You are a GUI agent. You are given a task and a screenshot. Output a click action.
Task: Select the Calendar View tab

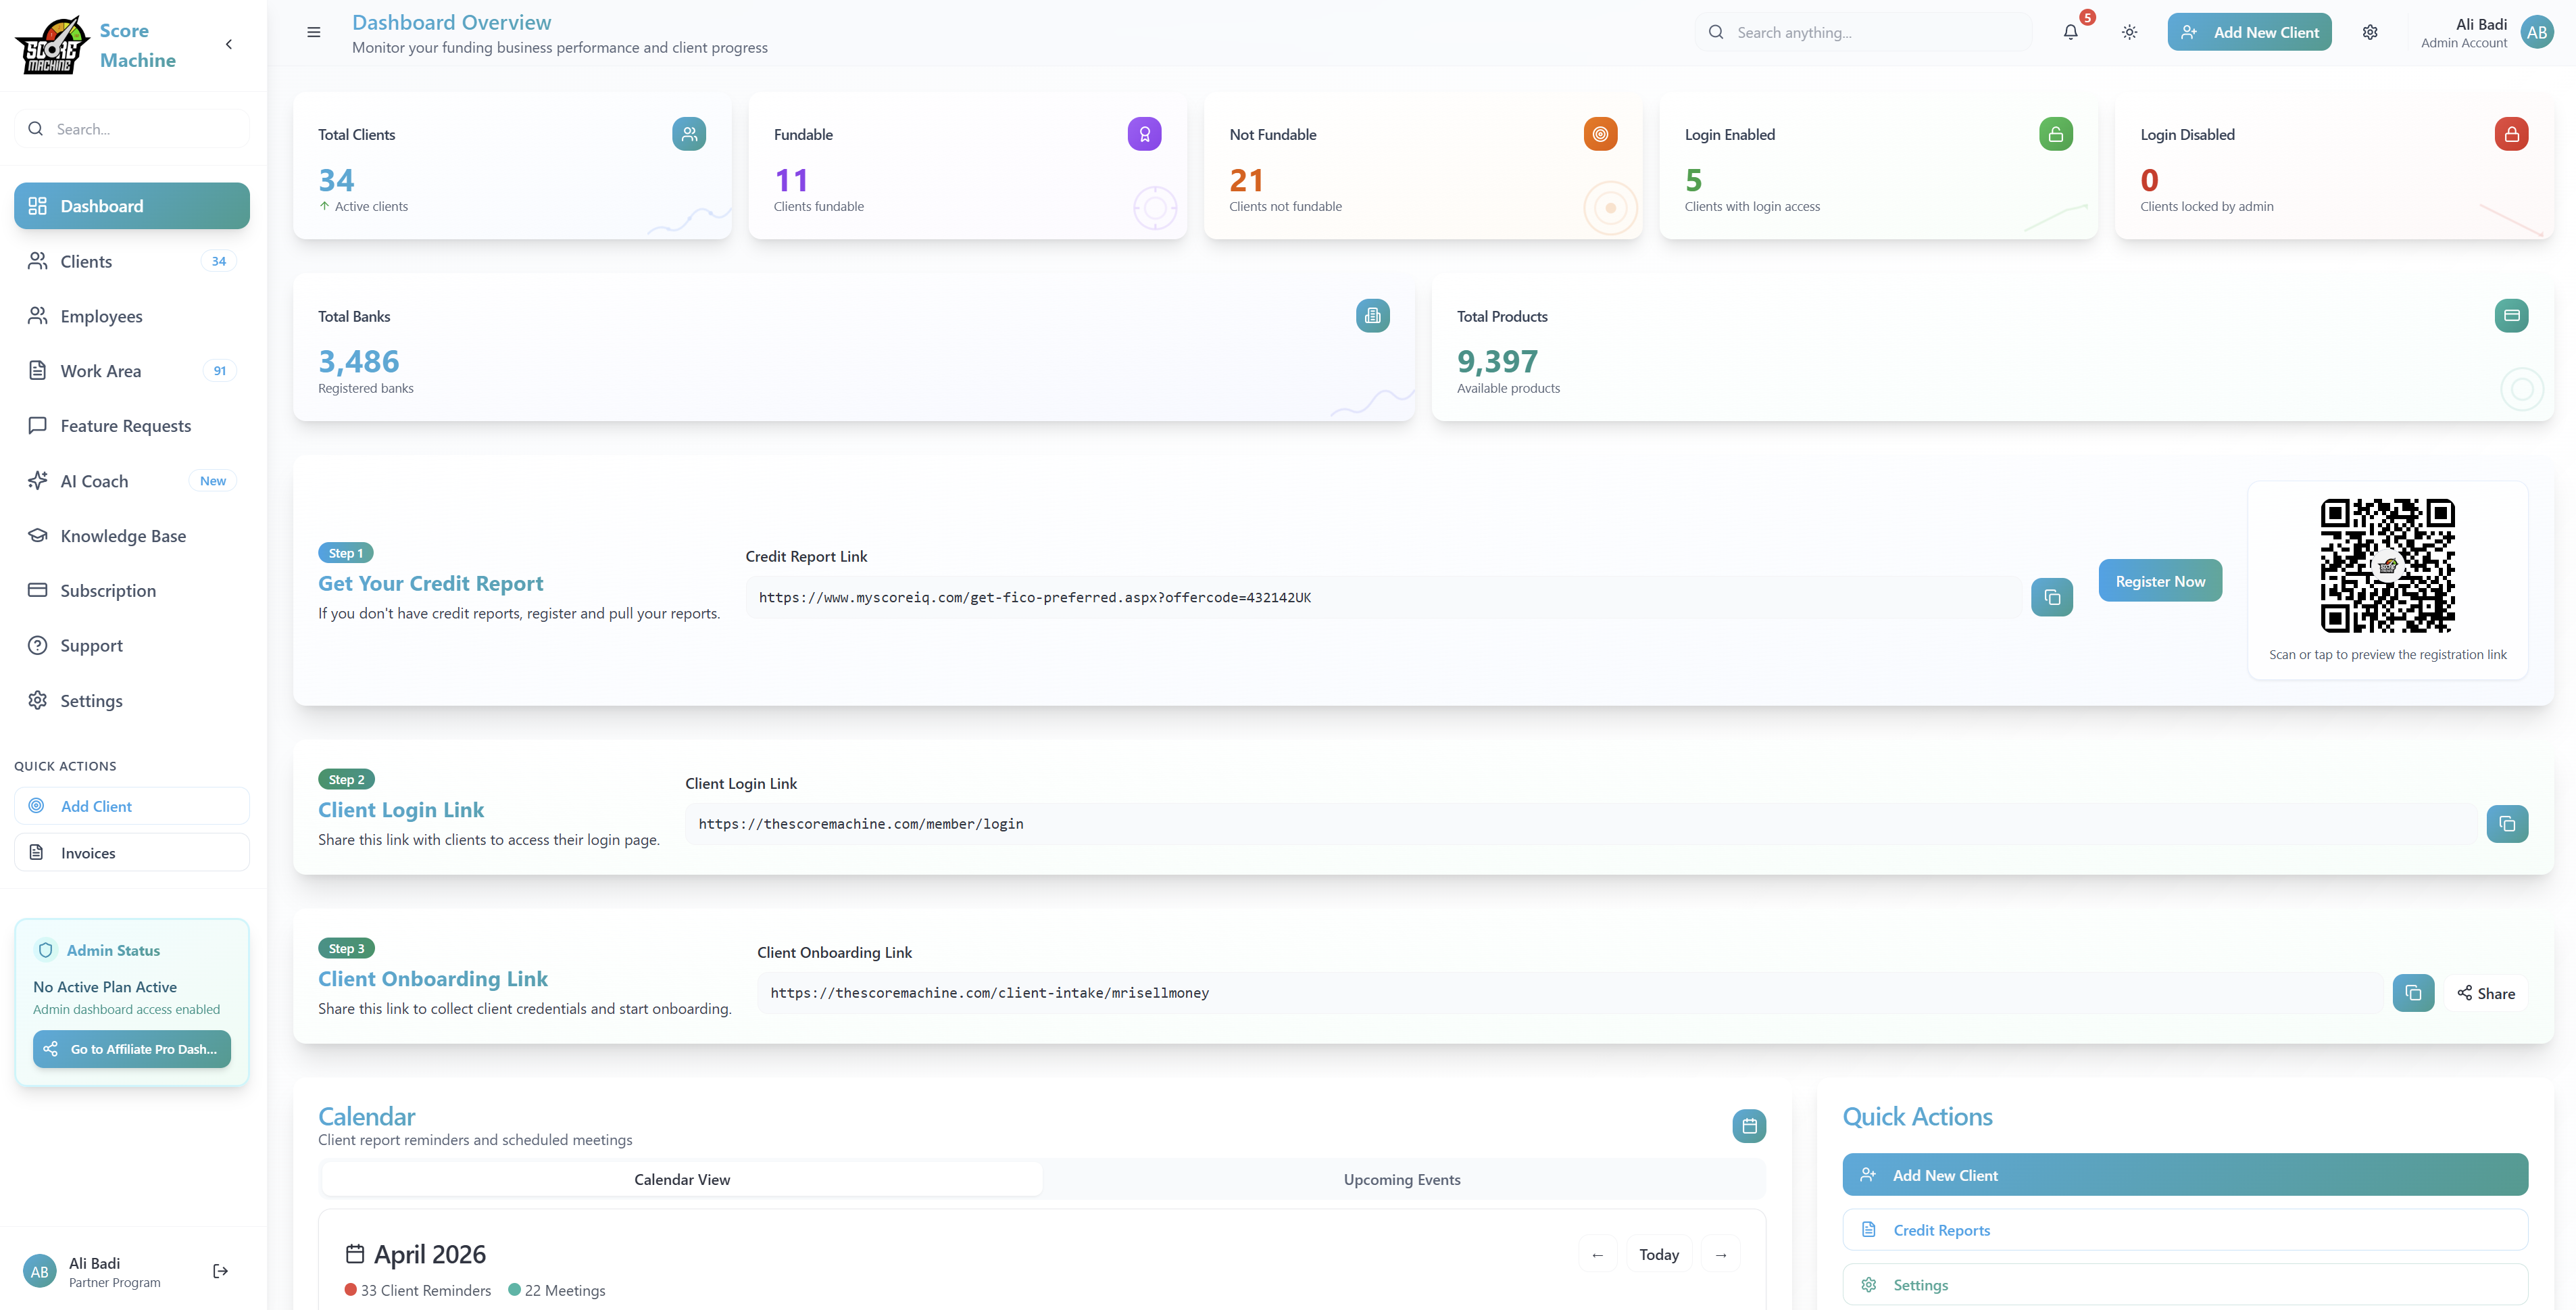point(681,1179)
